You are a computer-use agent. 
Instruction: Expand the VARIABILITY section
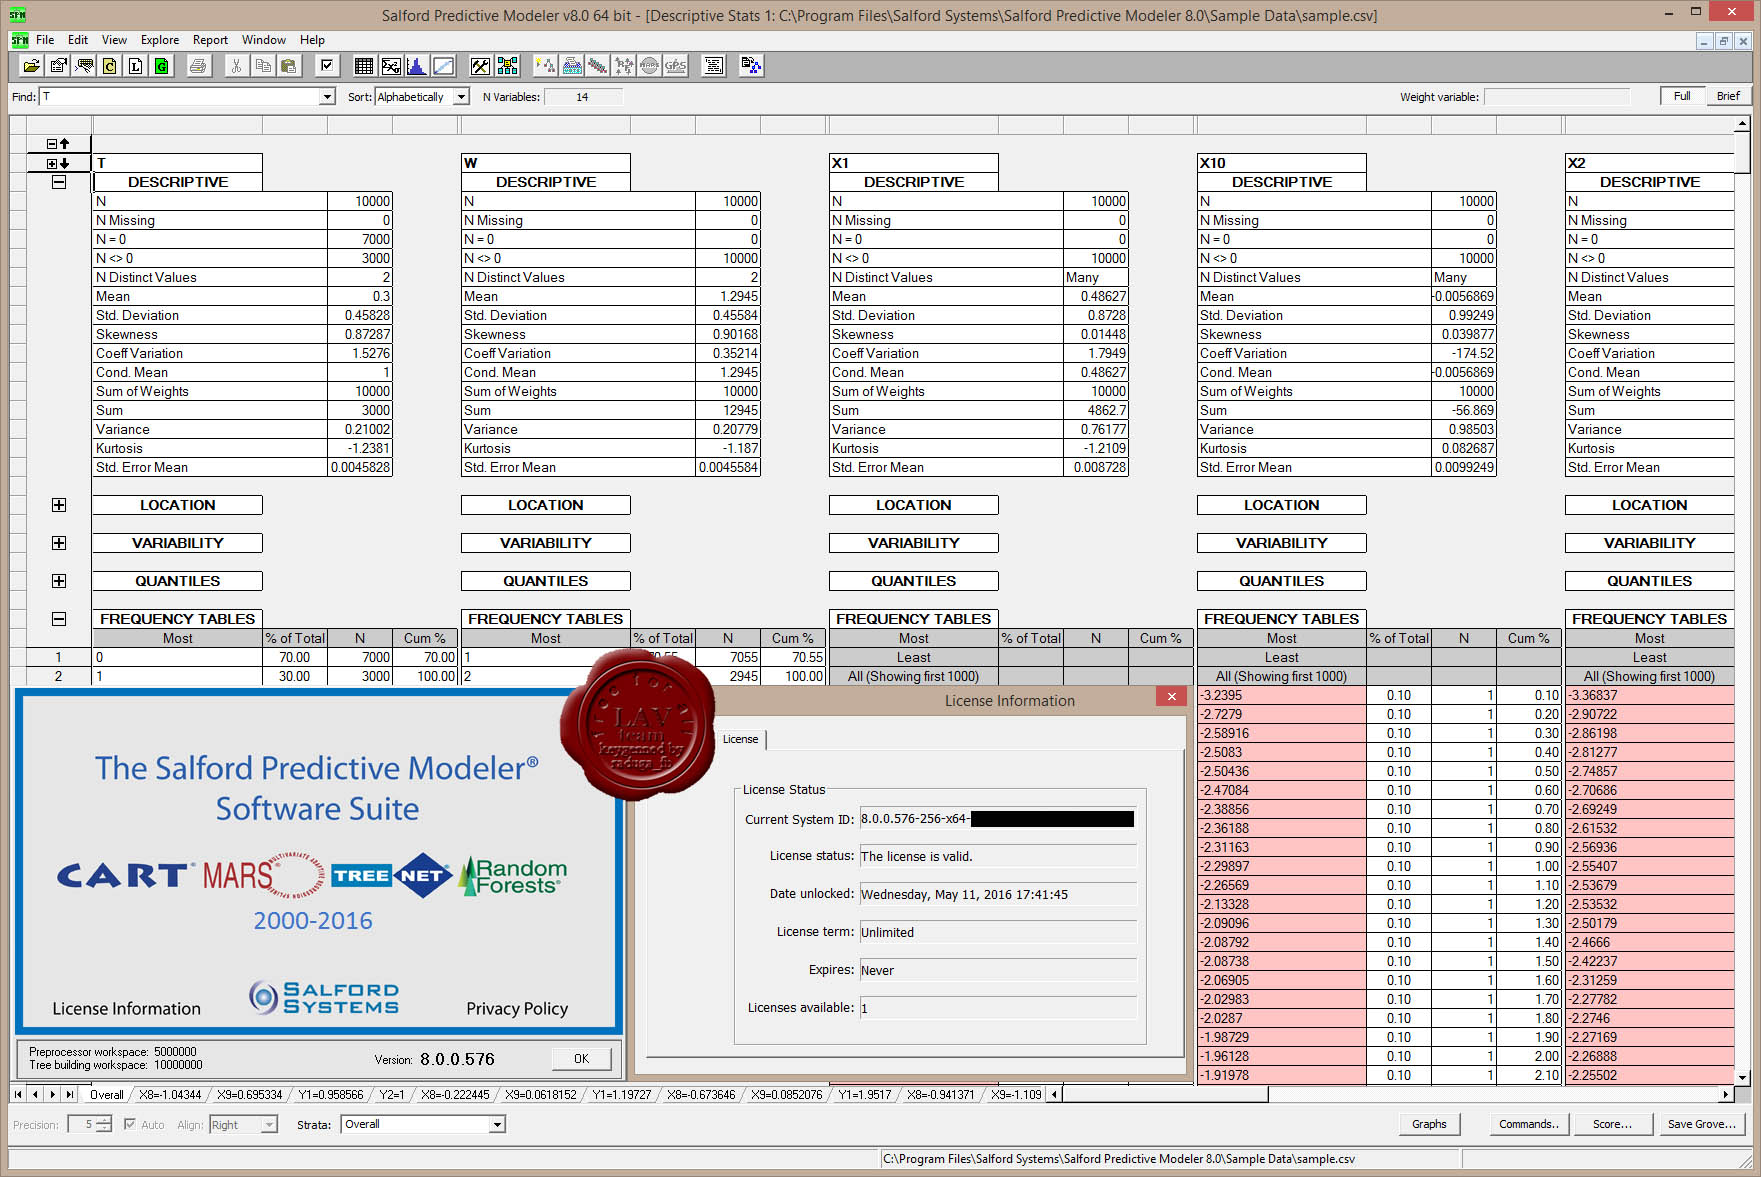[59, 543]
